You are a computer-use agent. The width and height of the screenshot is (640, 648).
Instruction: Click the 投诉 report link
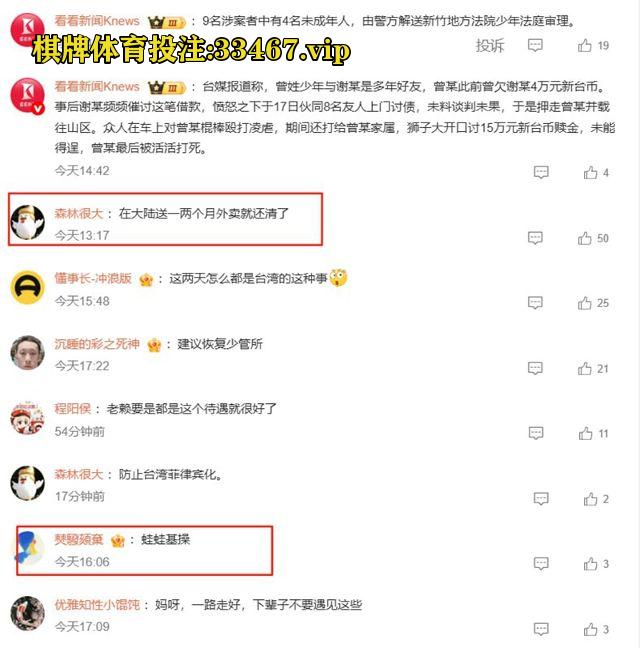click(x=490, y=45)
